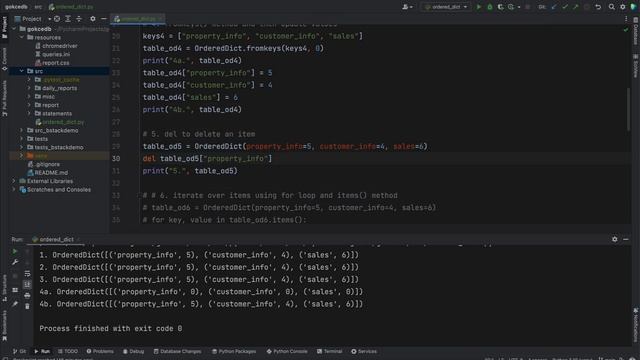Image resolution: width=640 pixels, height=360 pixels.
Task: Click gokcedb breadcrumb in navigation bar
Action: coord(16,7)
